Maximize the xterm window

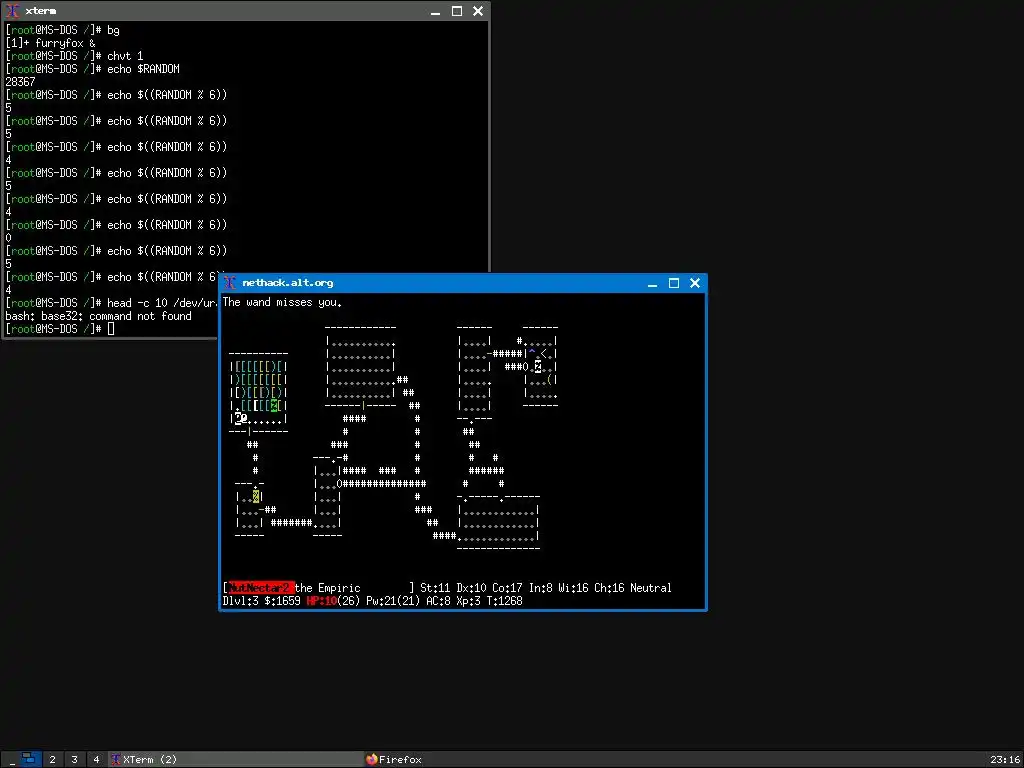pyautogui.click(x=457, y=11)
